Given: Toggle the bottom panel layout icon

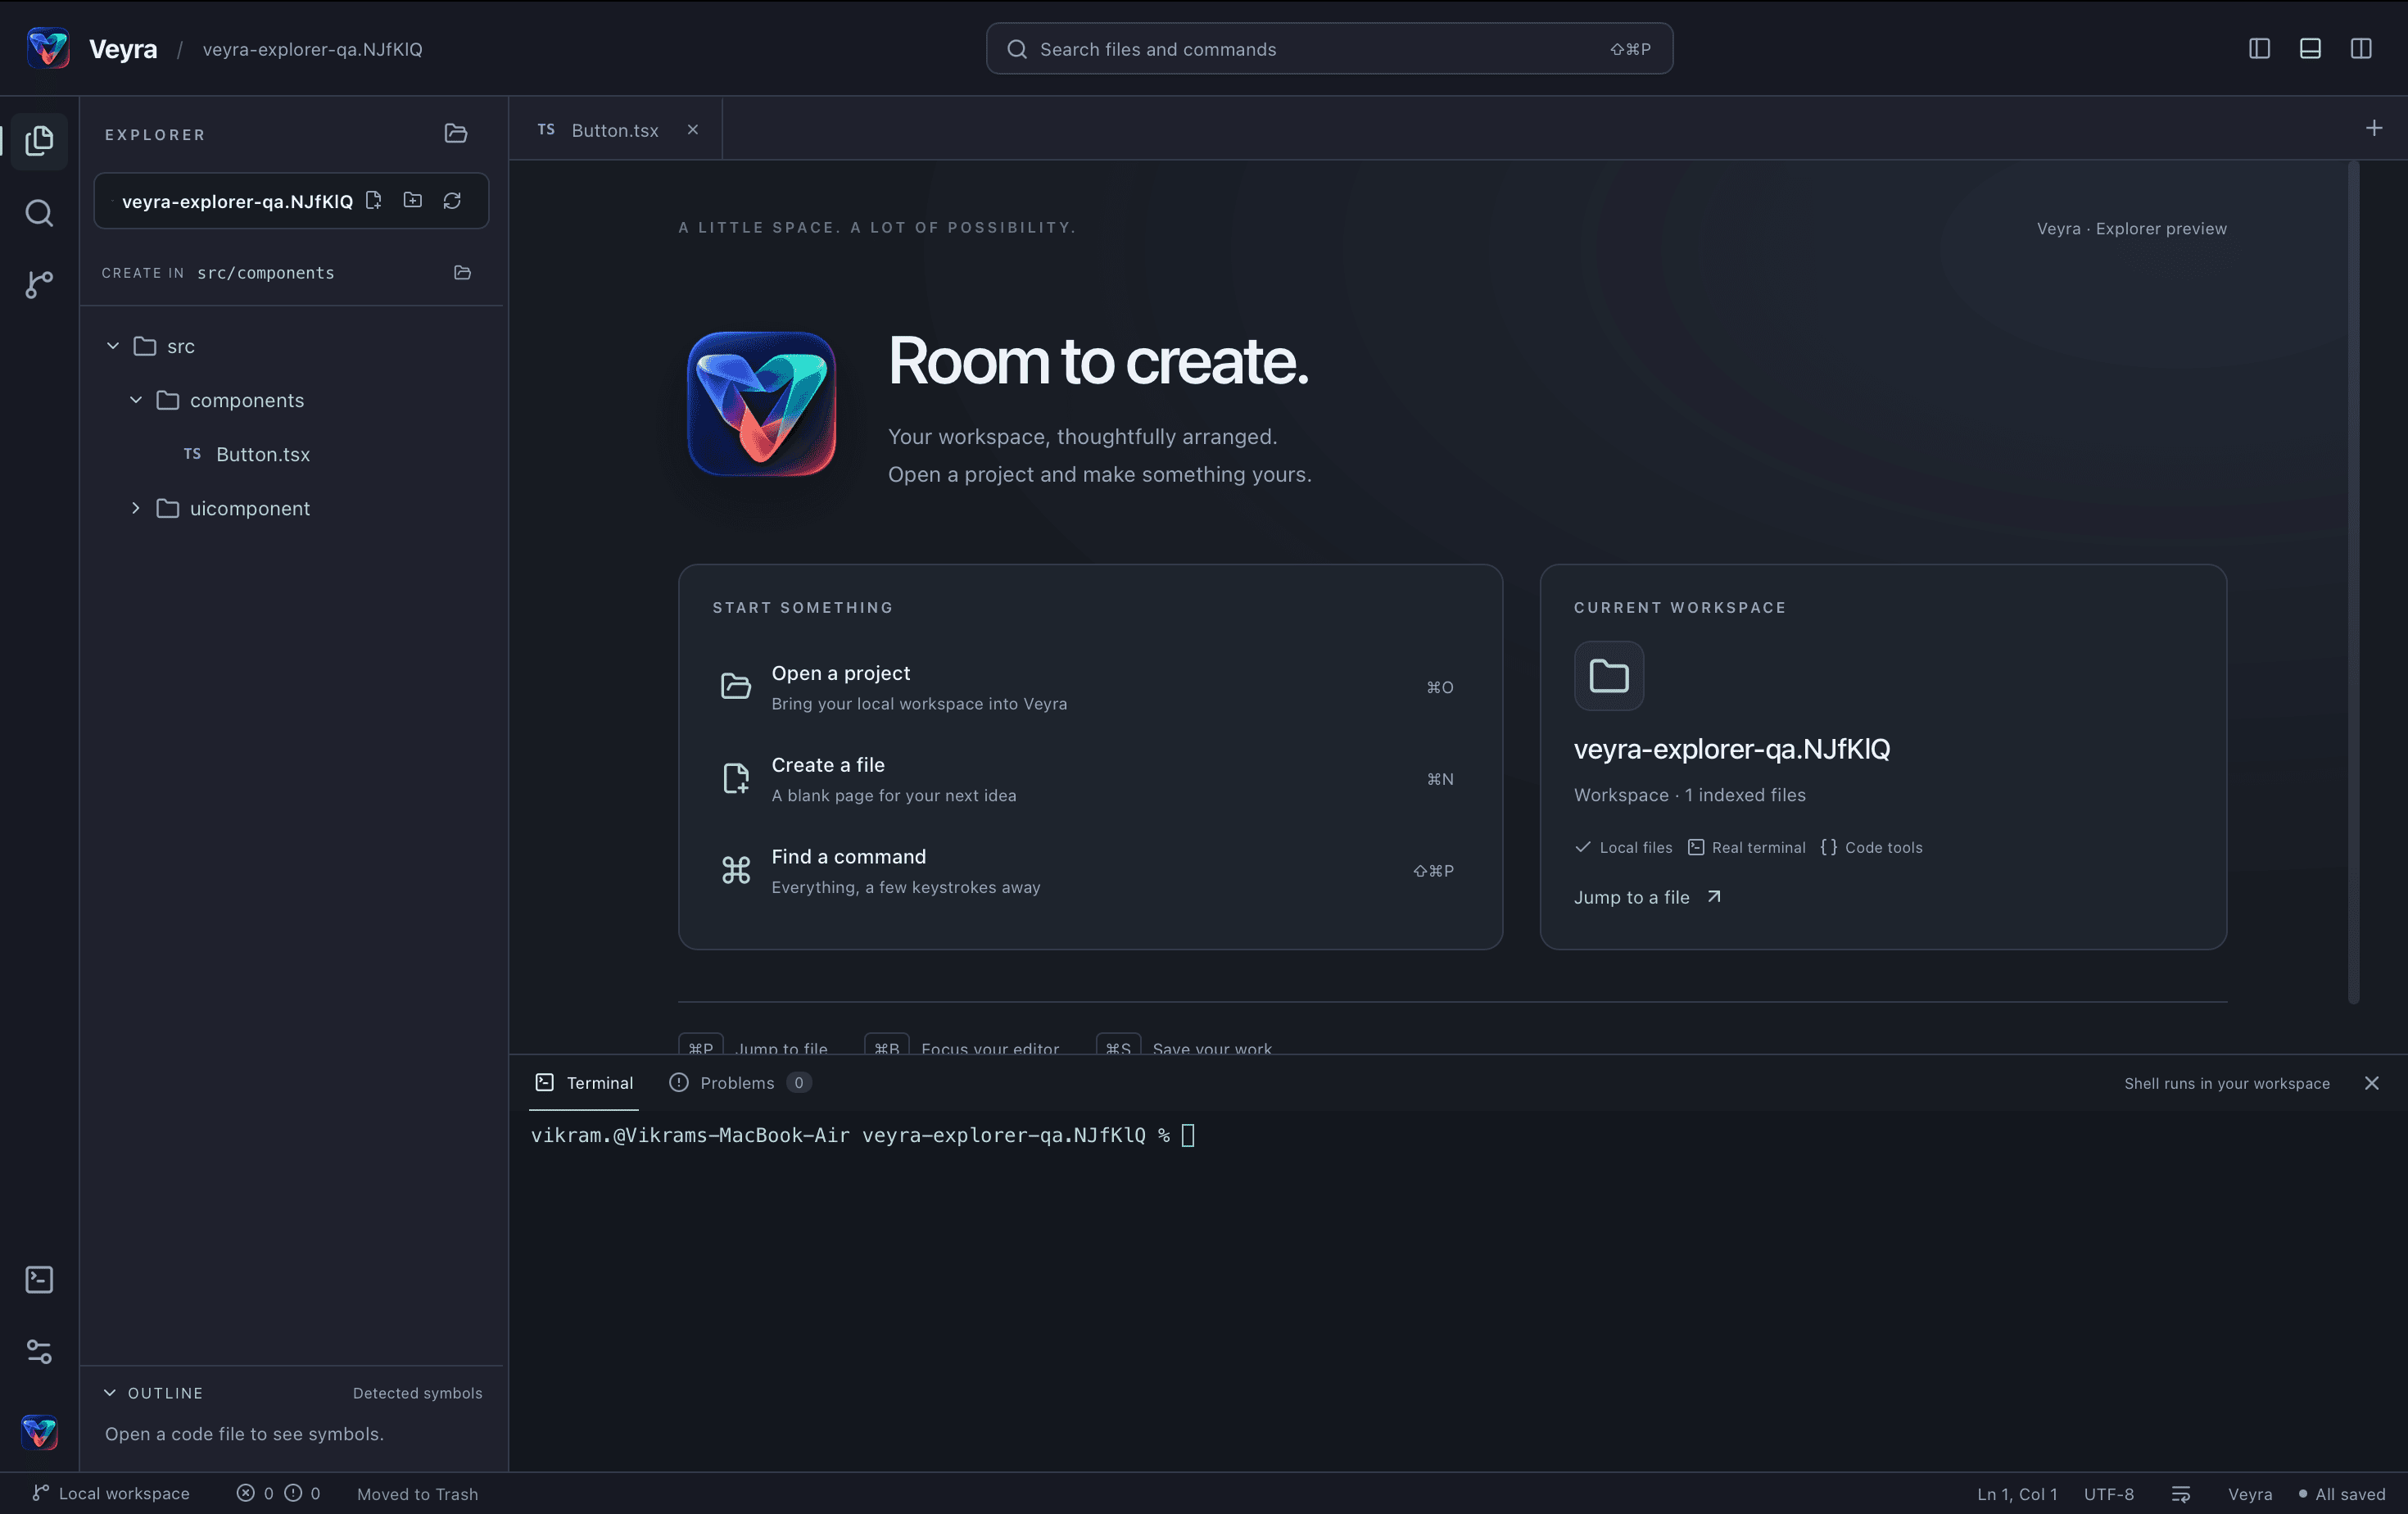Looking at the screenshot, I should point(2310,48).
